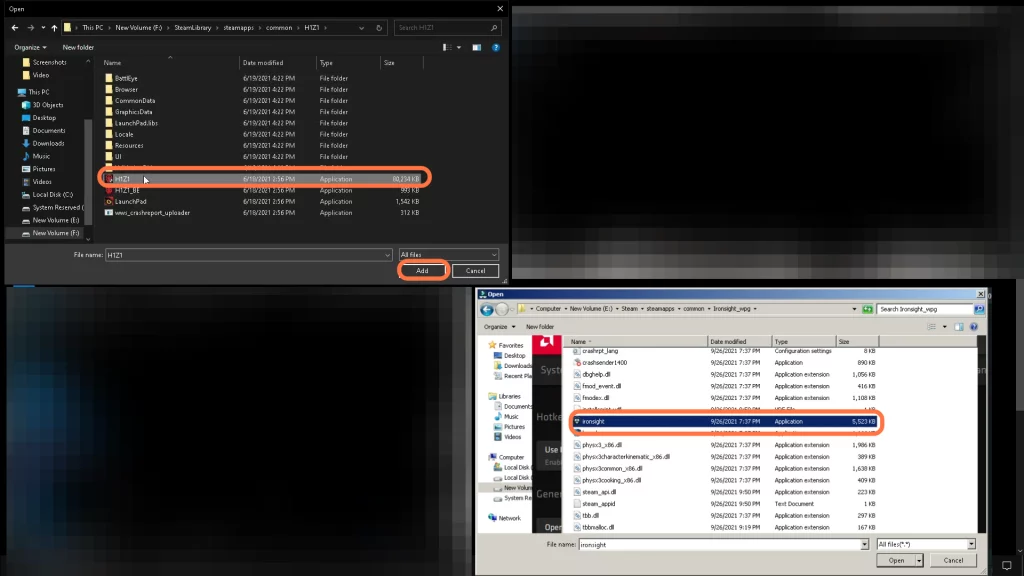Expand the address bar history in H1Z1 dialog
The height and width of the screenshot is (576, 1024).
click(361, 28)
